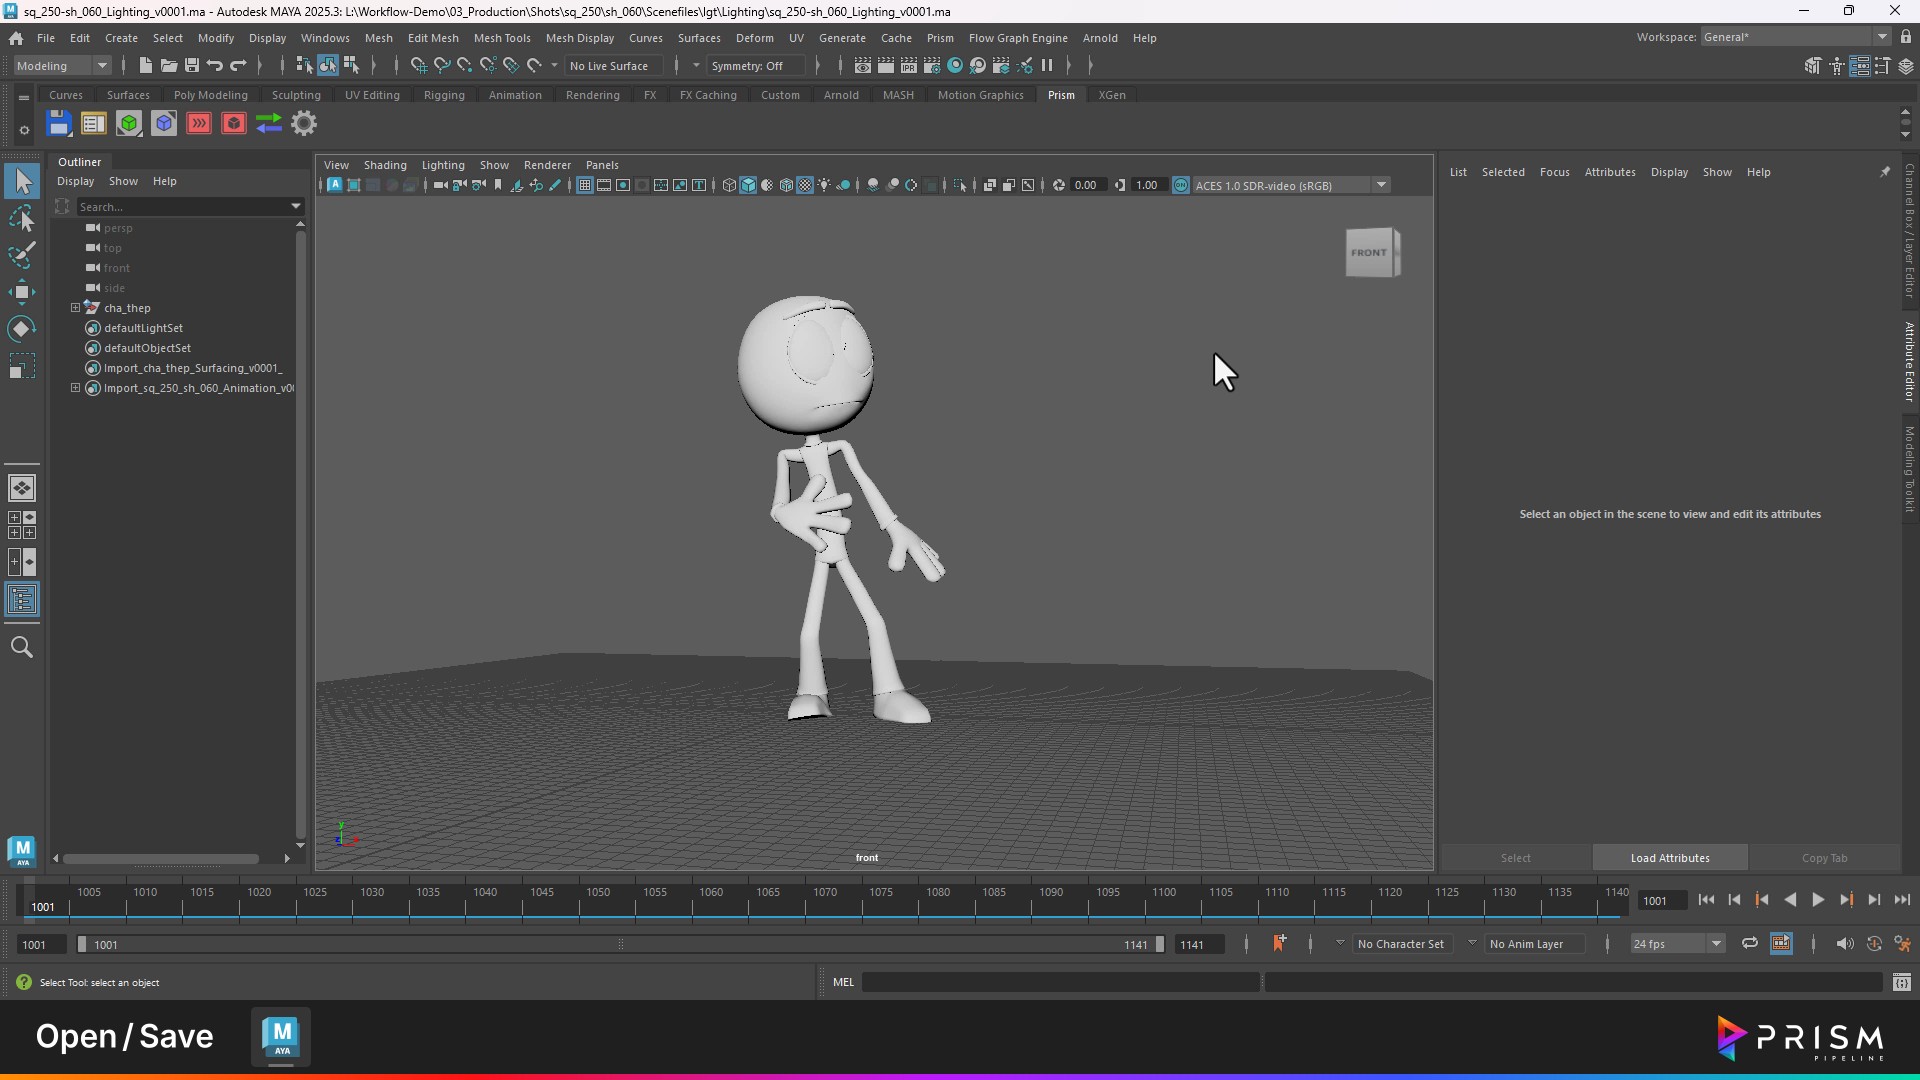Image resolution: width=1920 pixels, height=1080 pixels.
Task: Toggle loop playback mode
Action: [1749, 943]
